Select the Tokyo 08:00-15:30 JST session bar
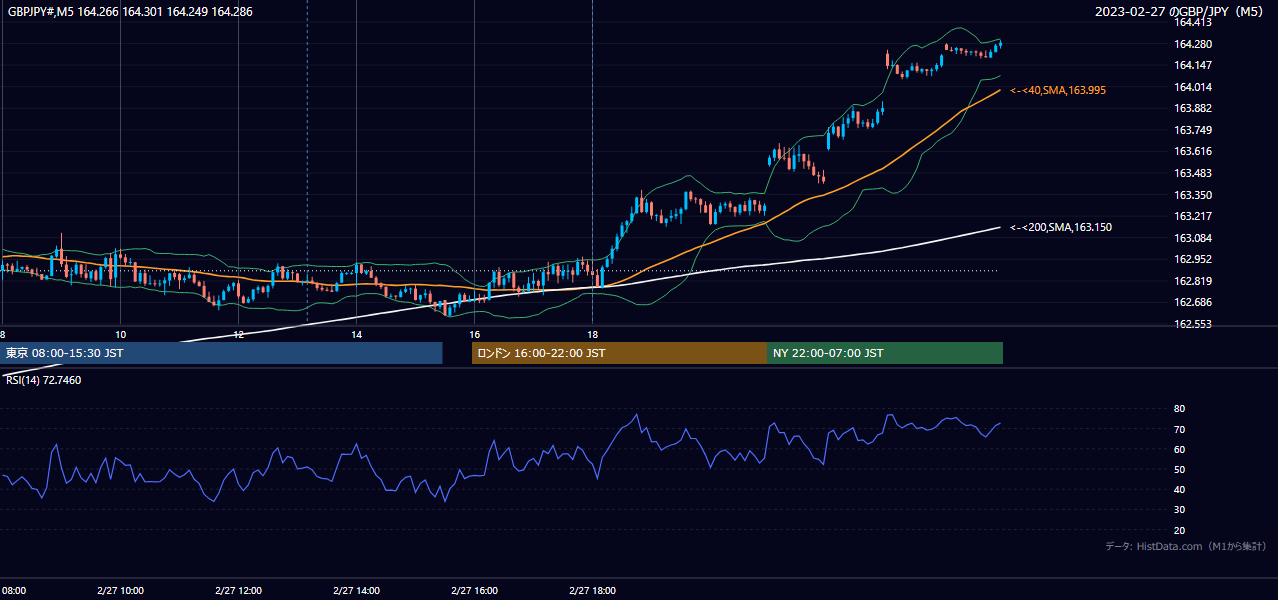 pyautogui.click(x=221, y=353)
